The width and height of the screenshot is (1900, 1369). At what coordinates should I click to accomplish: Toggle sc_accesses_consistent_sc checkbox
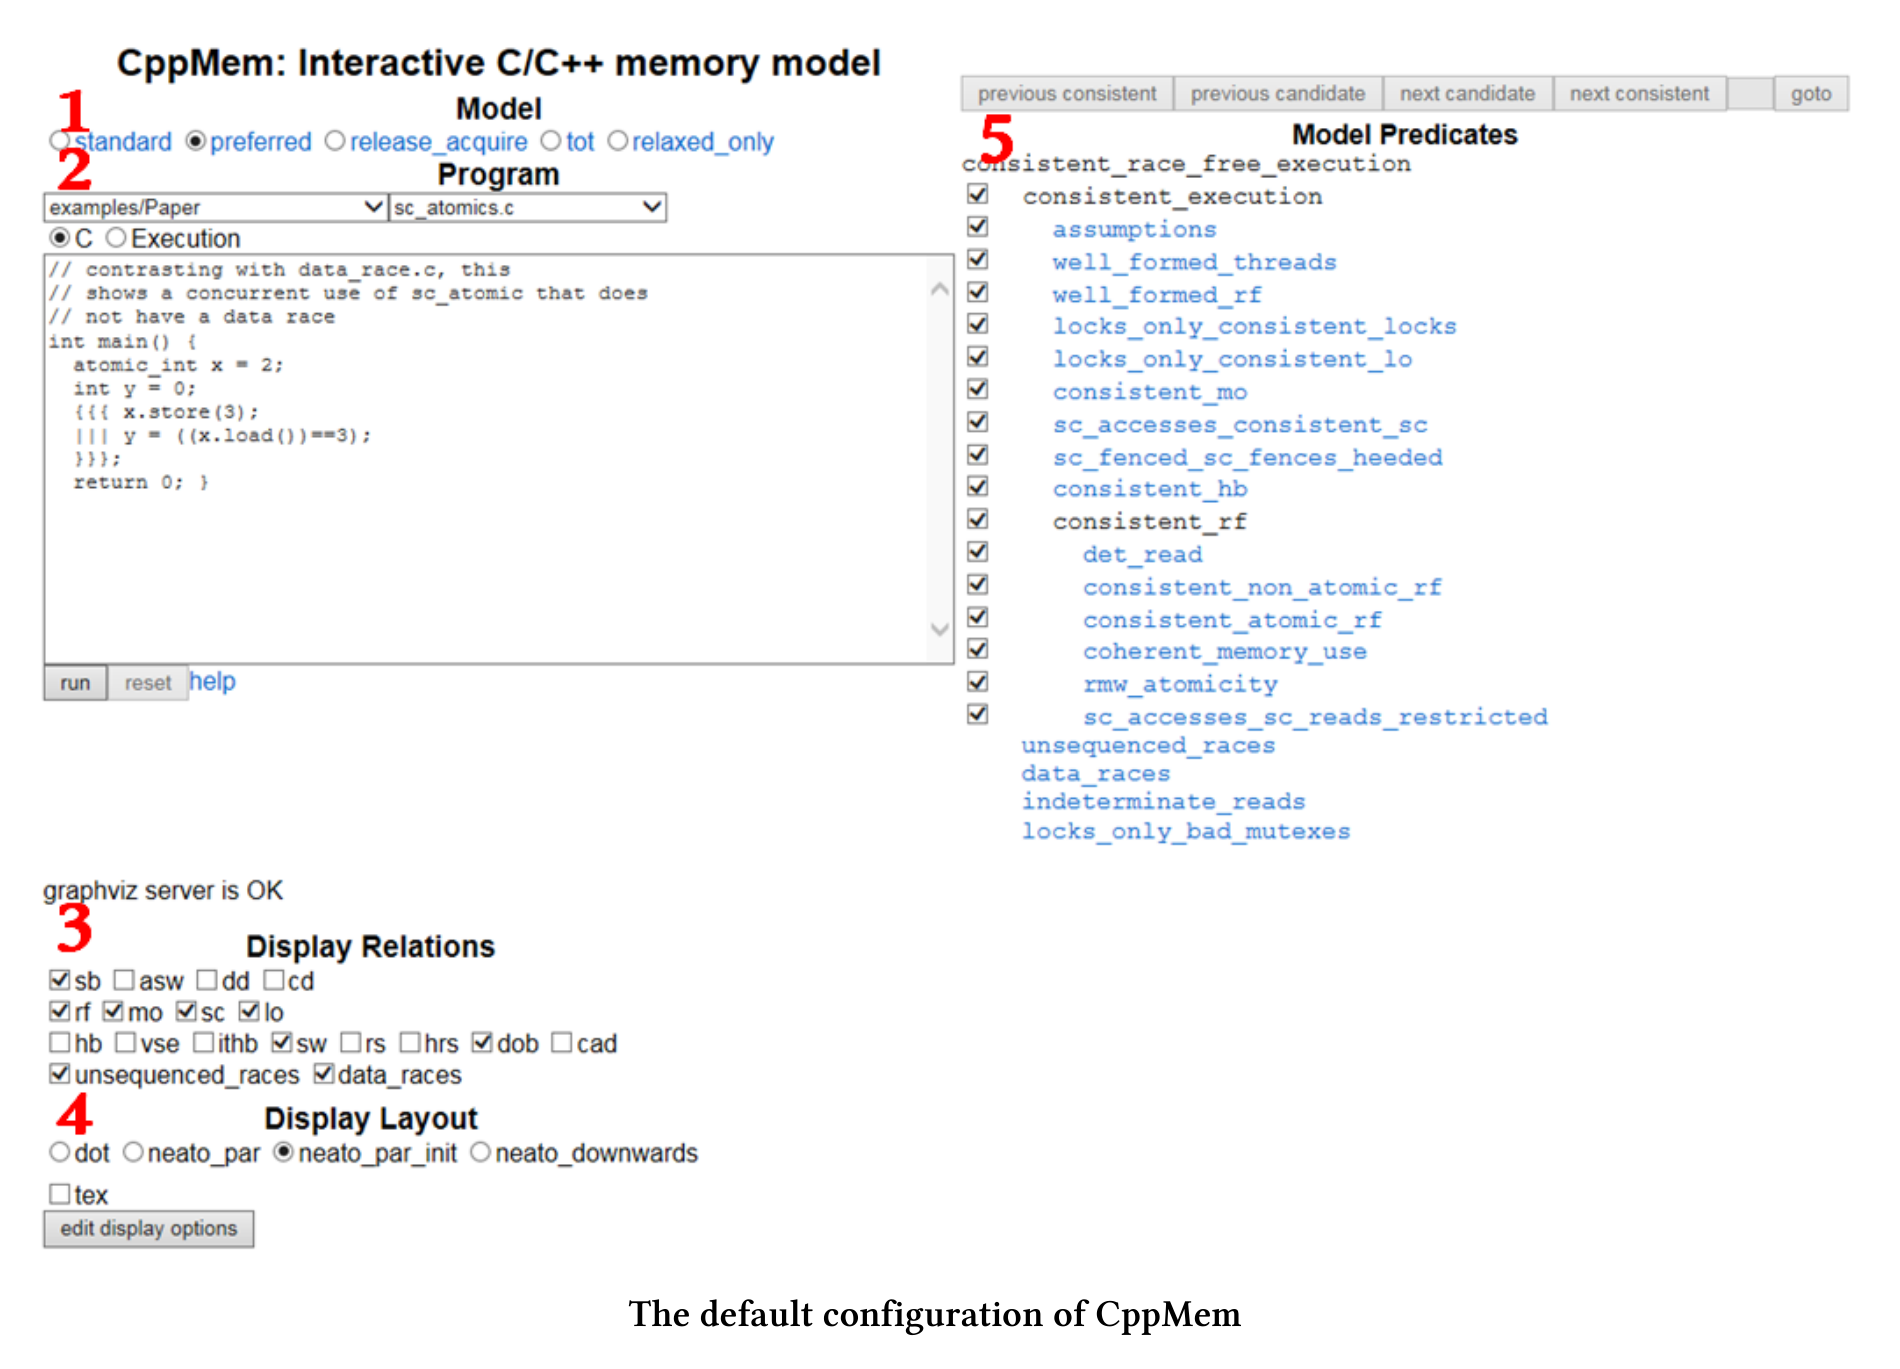(978, 422)
